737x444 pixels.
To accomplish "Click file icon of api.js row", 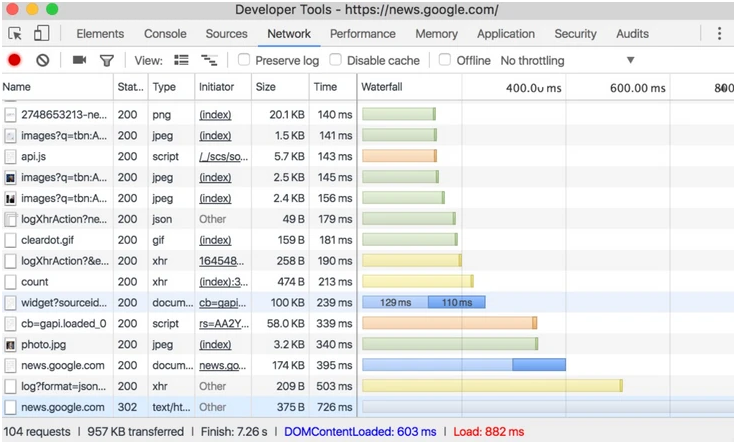I will click(10, 156).
